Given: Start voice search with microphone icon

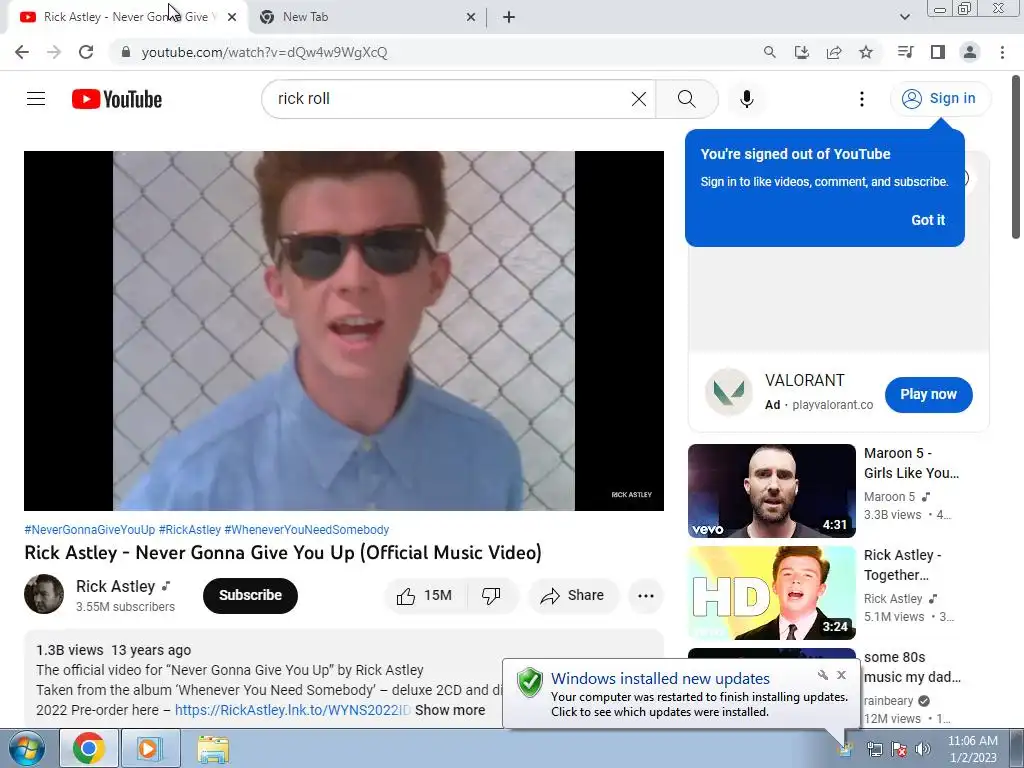Looking at the screenshot, I should tap(746, 99).
